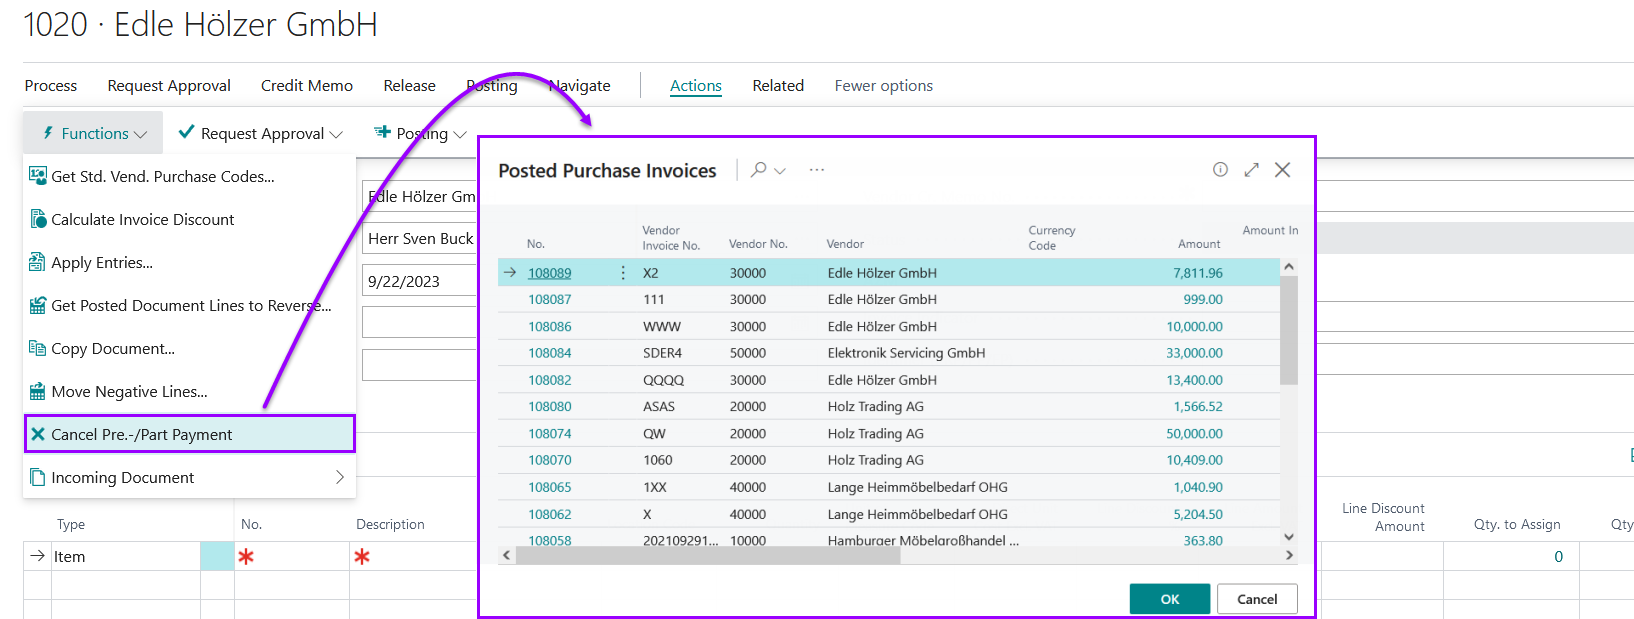
Task: Switch to the Related tab
Action: tap(778, 86)
